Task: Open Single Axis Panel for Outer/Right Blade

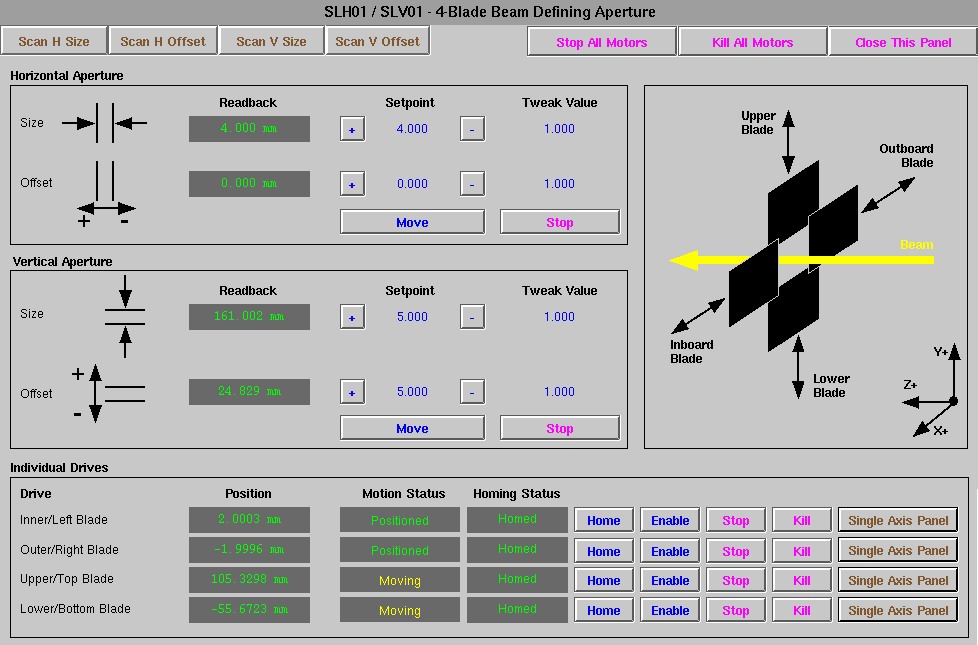Action: [x=898, y=551]
